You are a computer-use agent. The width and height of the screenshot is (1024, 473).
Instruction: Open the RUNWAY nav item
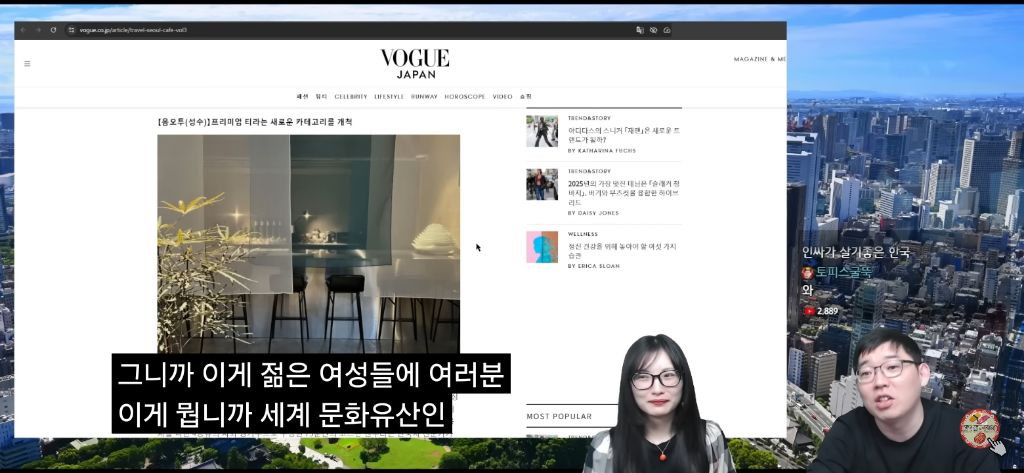pos(424,97)
